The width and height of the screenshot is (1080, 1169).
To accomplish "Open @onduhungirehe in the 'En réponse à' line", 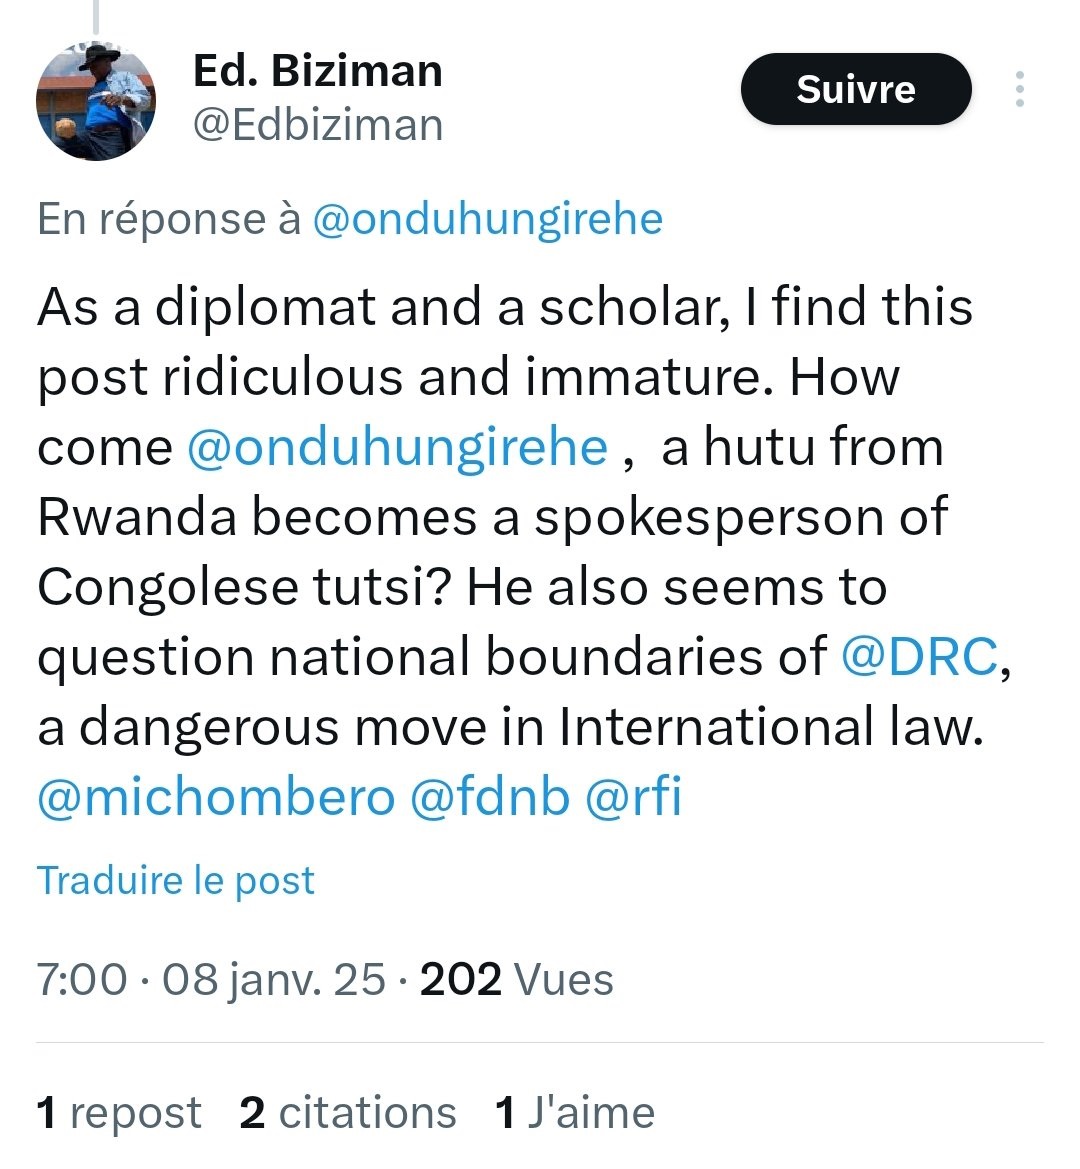I will 487,219.
